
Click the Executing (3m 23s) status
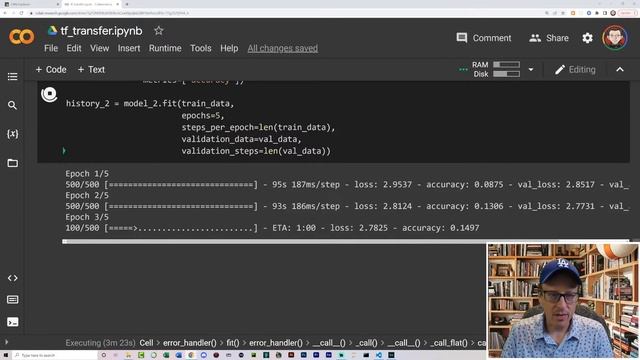100,343
